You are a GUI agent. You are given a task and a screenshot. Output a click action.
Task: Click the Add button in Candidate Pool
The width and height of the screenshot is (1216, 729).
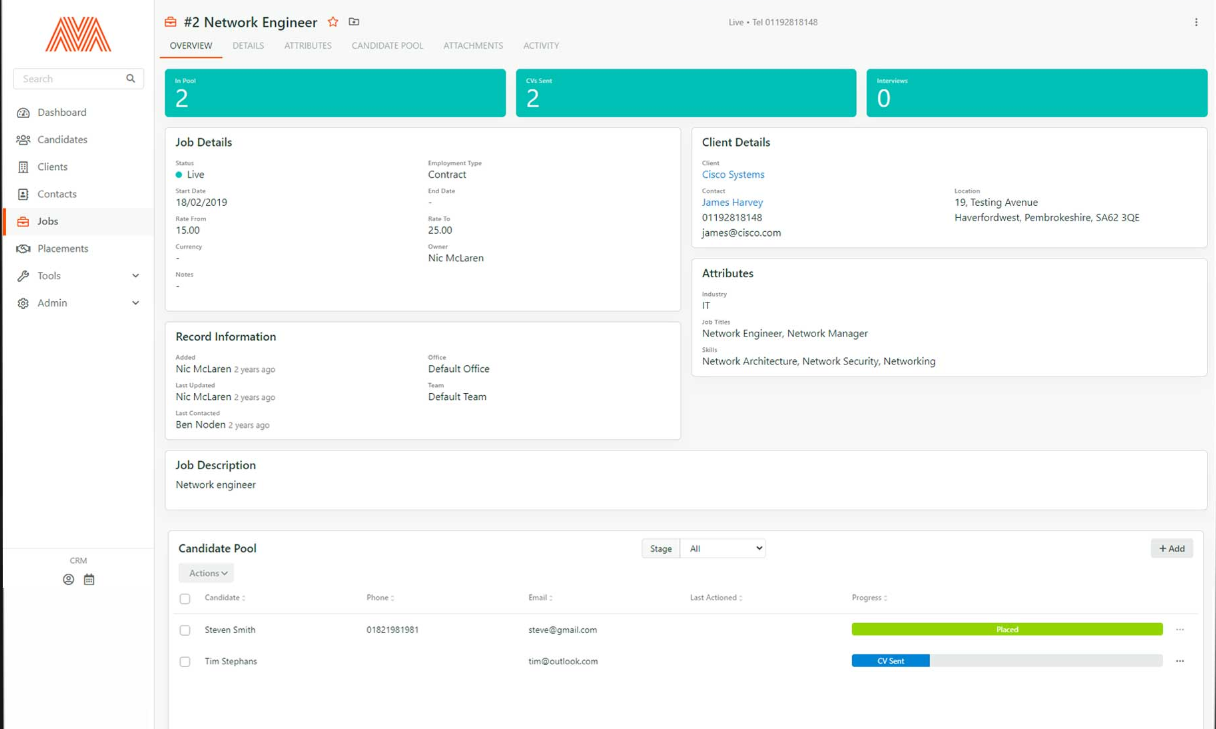click(1171, 548)
